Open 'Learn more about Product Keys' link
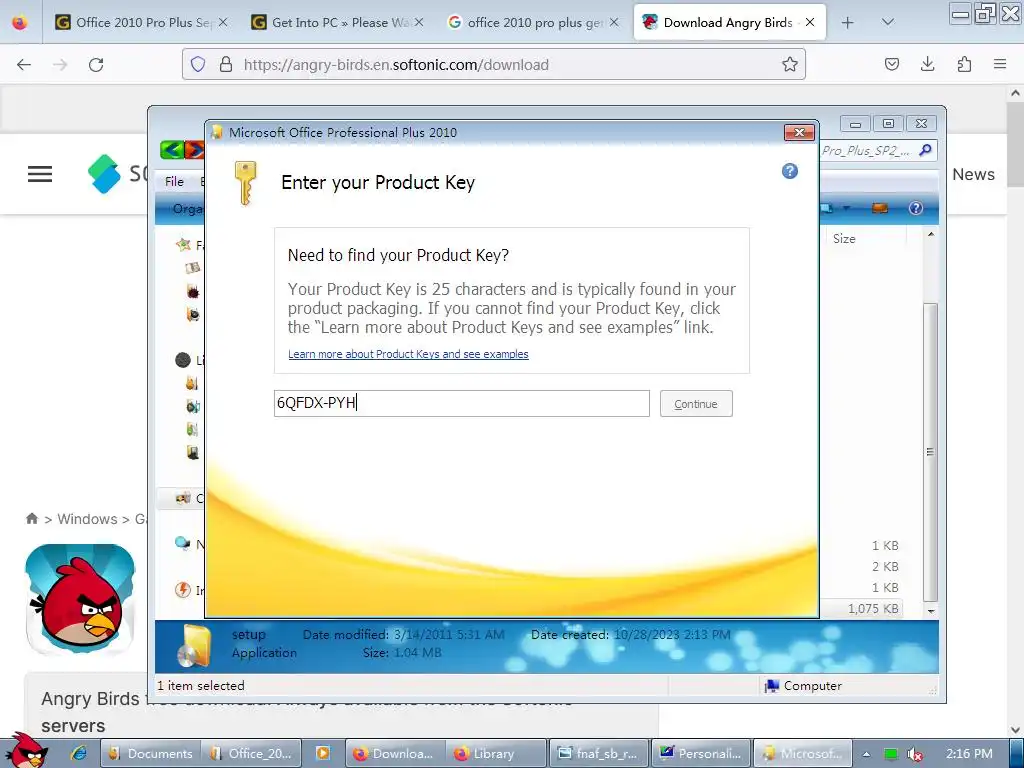The height and width of the screenshot is (768, 1024). [x=408, y=354]
